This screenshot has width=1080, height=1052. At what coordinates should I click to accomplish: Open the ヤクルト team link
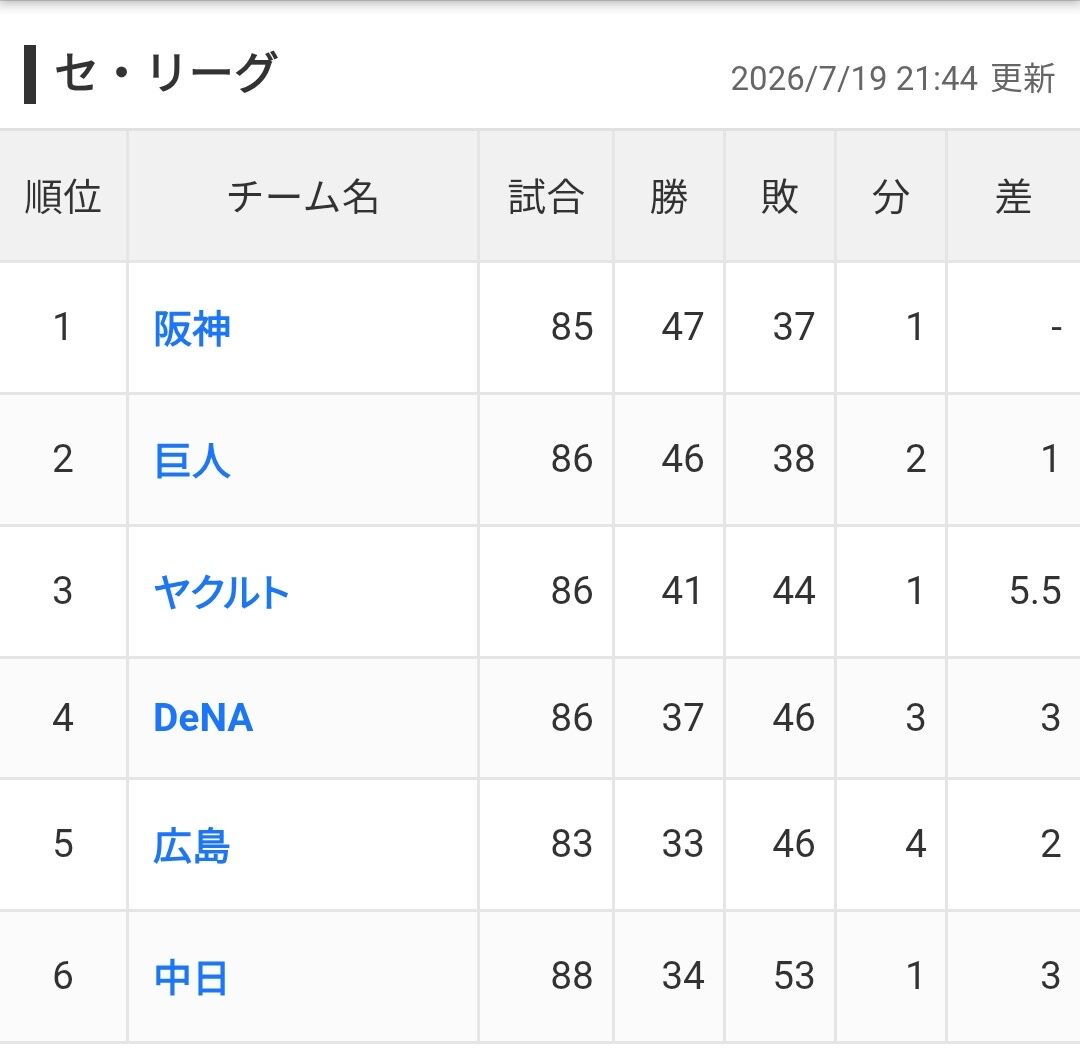coord(220,592)
